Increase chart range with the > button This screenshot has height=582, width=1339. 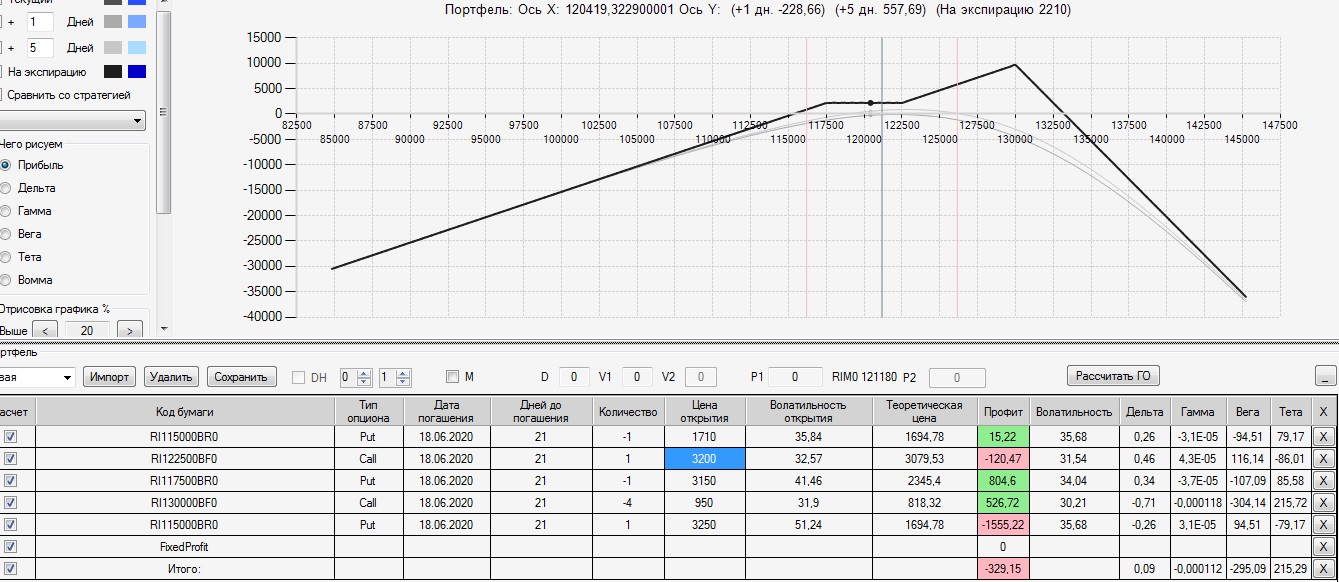129,330
